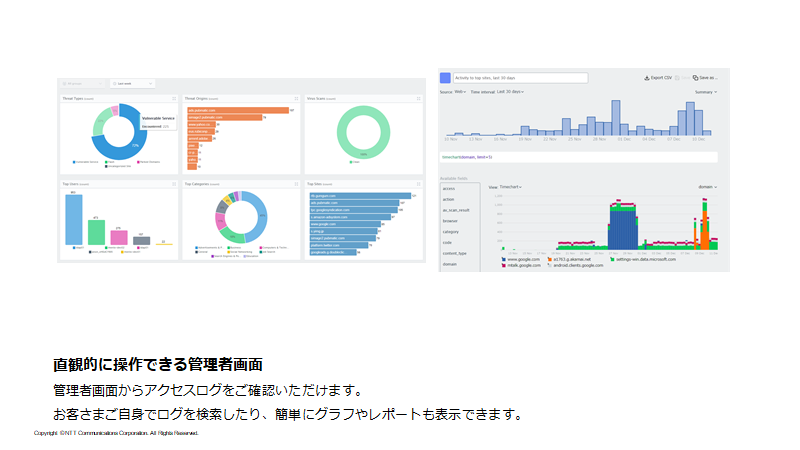The width and height of the screenshot is (800, 450).
Task: Toggle a1763.g.akamai.net legend series
Action: [573, 259]
